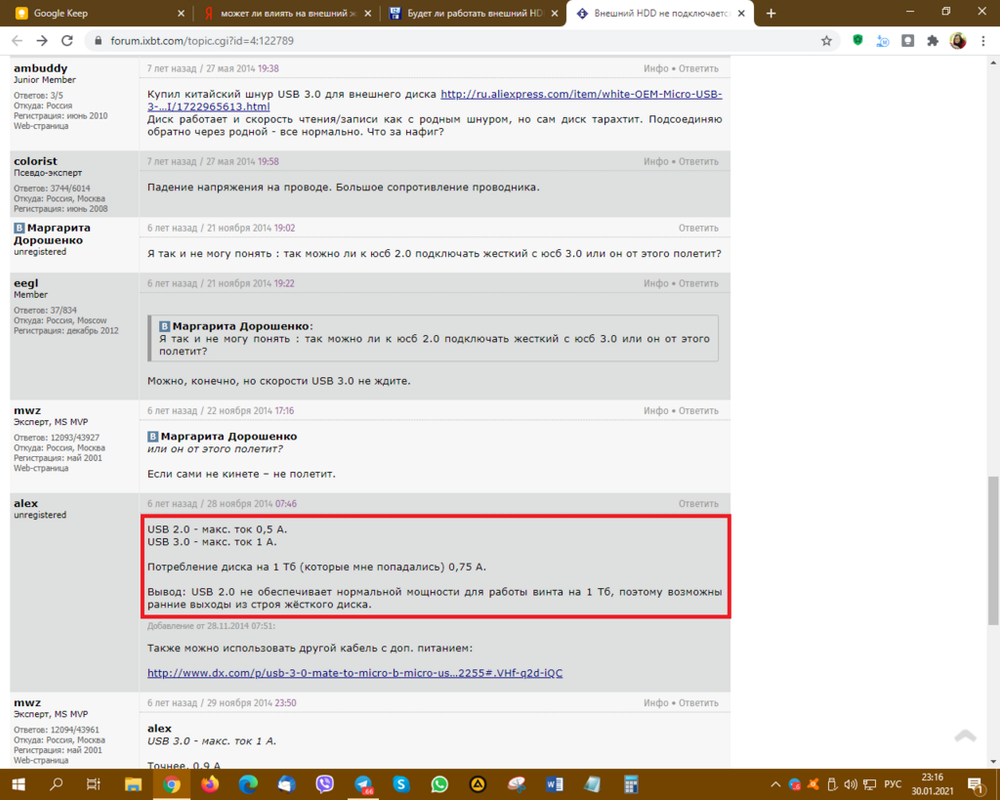Click Ответить in colorist's post
Screen dimensions: 1000x800
698,162
